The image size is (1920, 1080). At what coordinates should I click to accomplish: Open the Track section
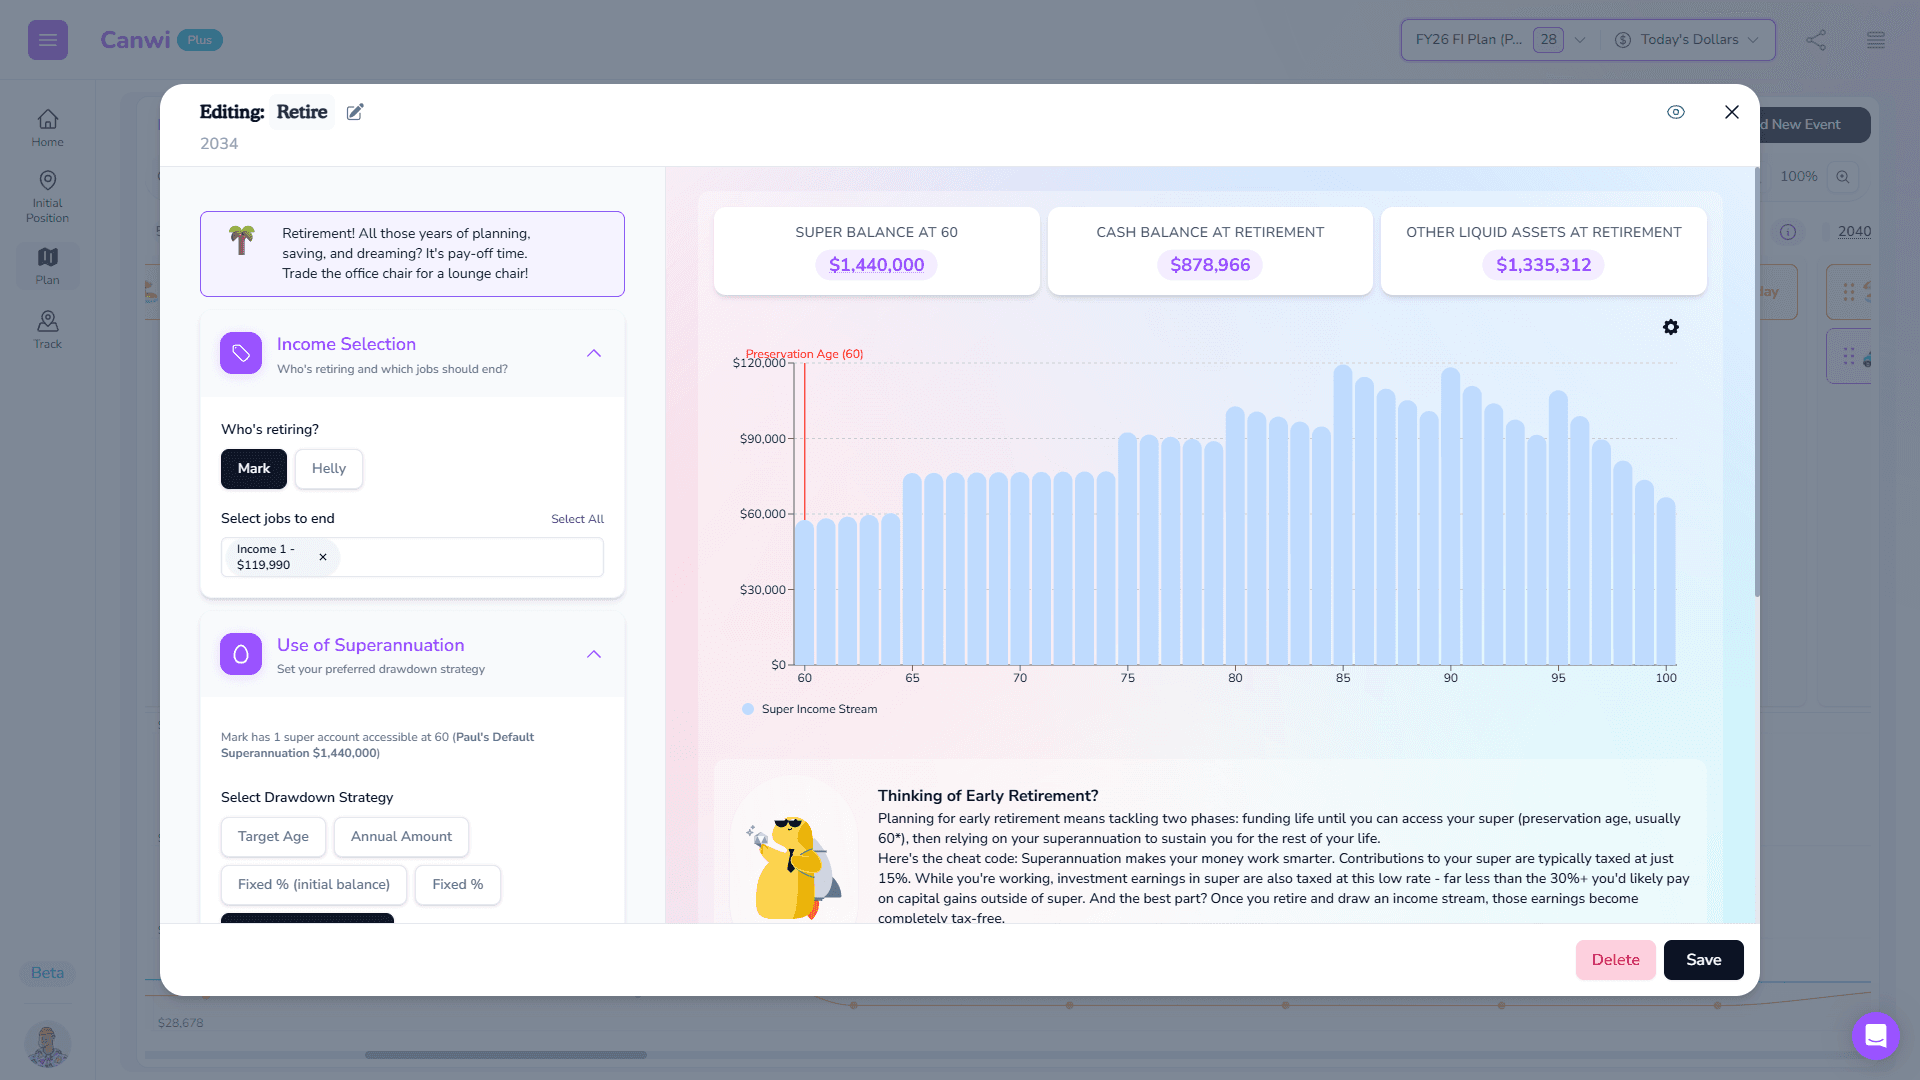[47, 327]
